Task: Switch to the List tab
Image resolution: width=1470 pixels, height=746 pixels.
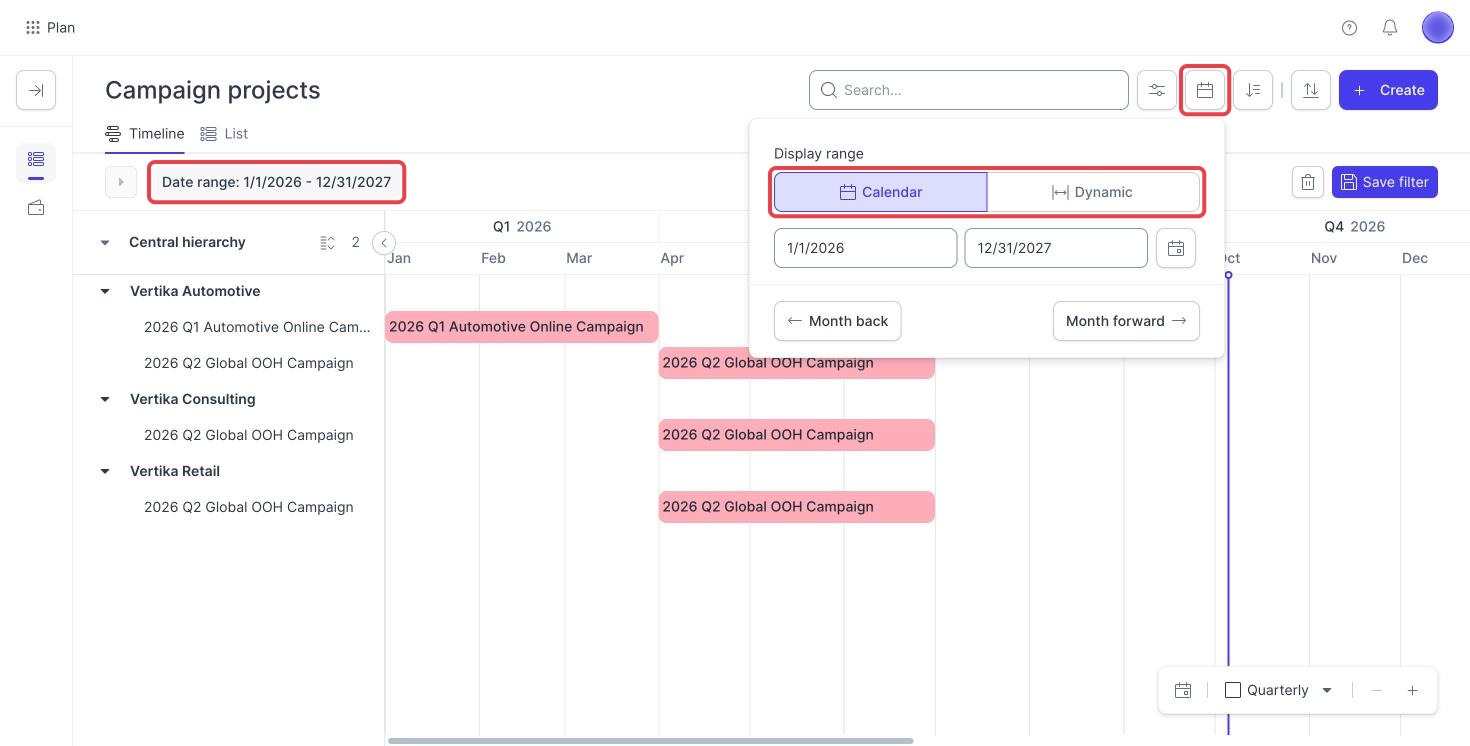Action: coord(224,133)
